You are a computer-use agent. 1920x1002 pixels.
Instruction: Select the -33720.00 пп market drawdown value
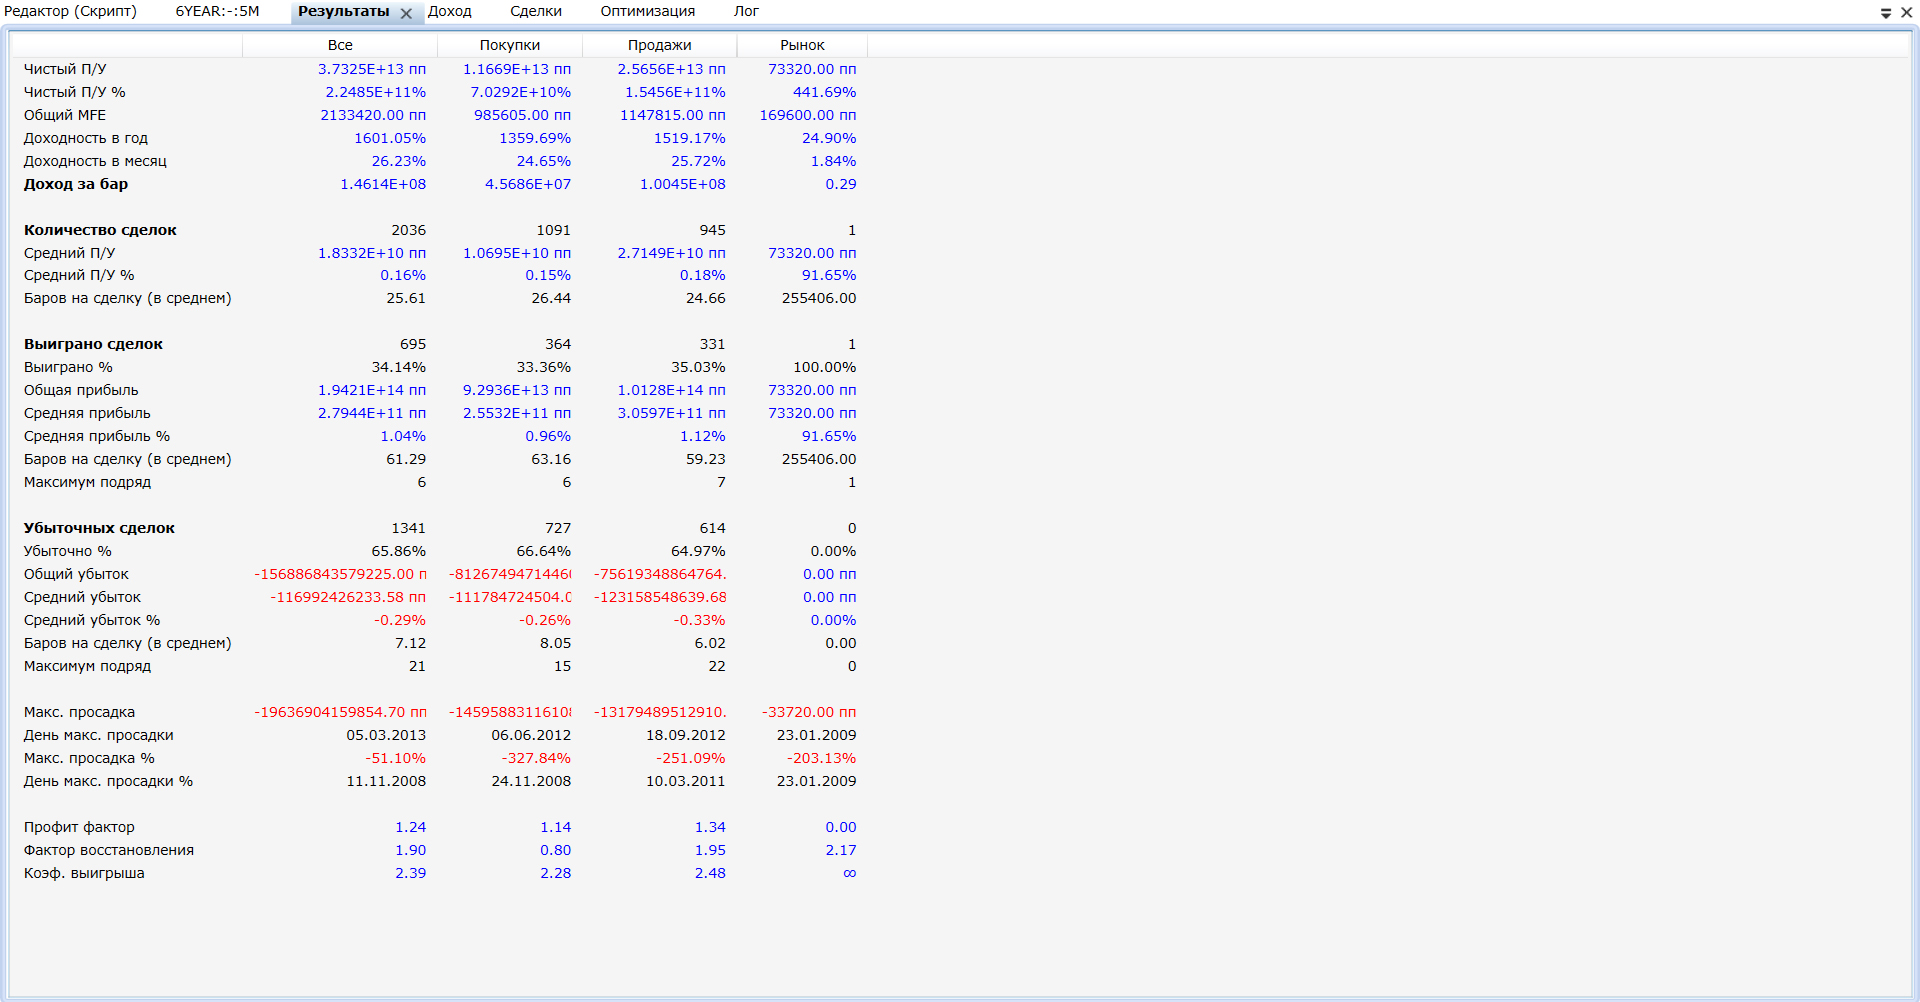coord(809,712)
